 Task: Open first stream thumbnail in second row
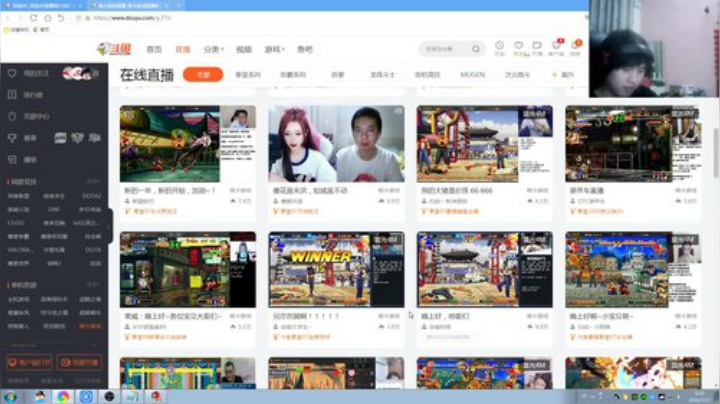pyautogui.click(x=188, y=269)
